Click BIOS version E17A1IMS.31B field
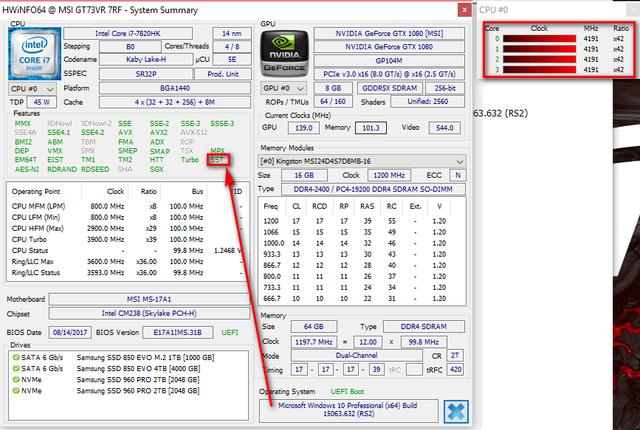This screenshot has height=430, width=640. [178, 332]
